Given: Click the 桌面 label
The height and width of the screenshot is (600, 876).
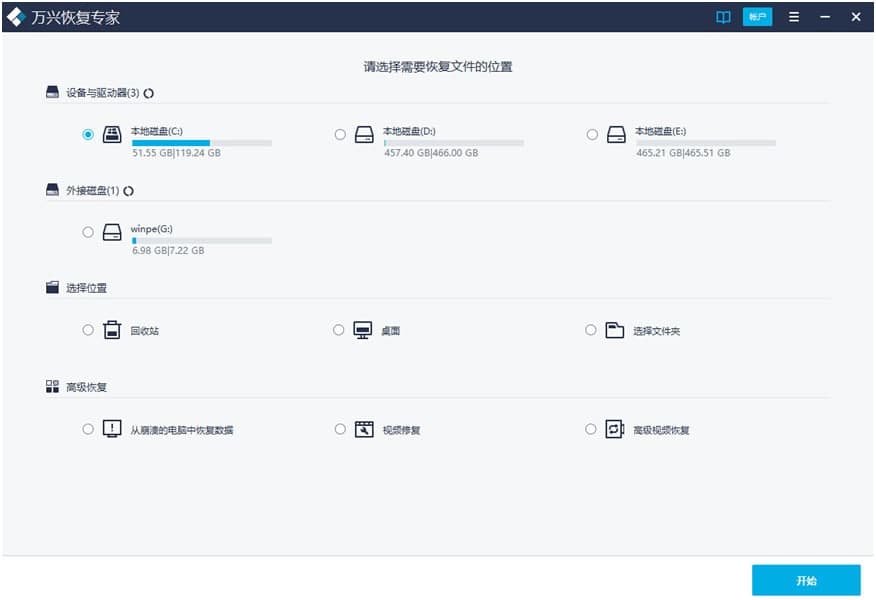Looking at the screenshot, I should click(391, 331).
